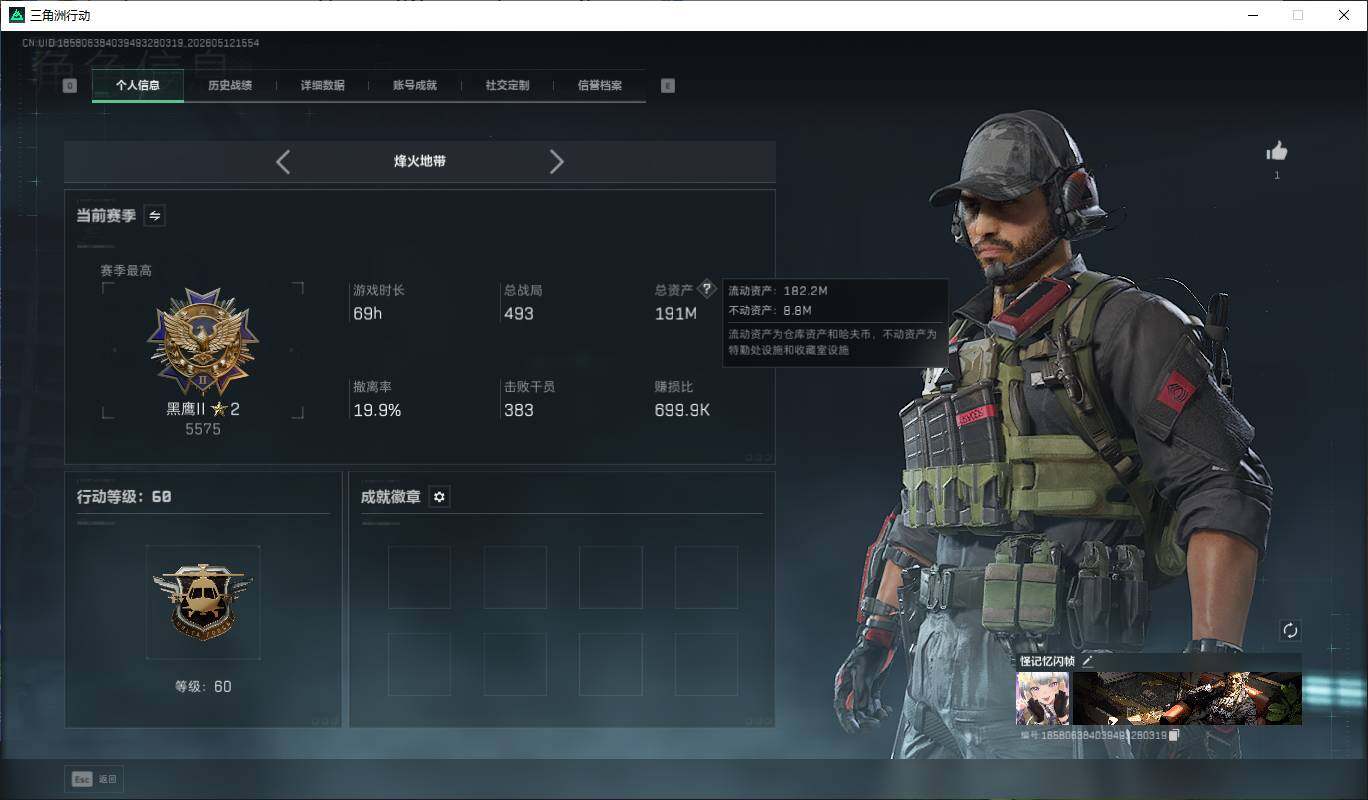Click the Q previous-tab key icon
1368x800 pixels.
coord(70,86)
